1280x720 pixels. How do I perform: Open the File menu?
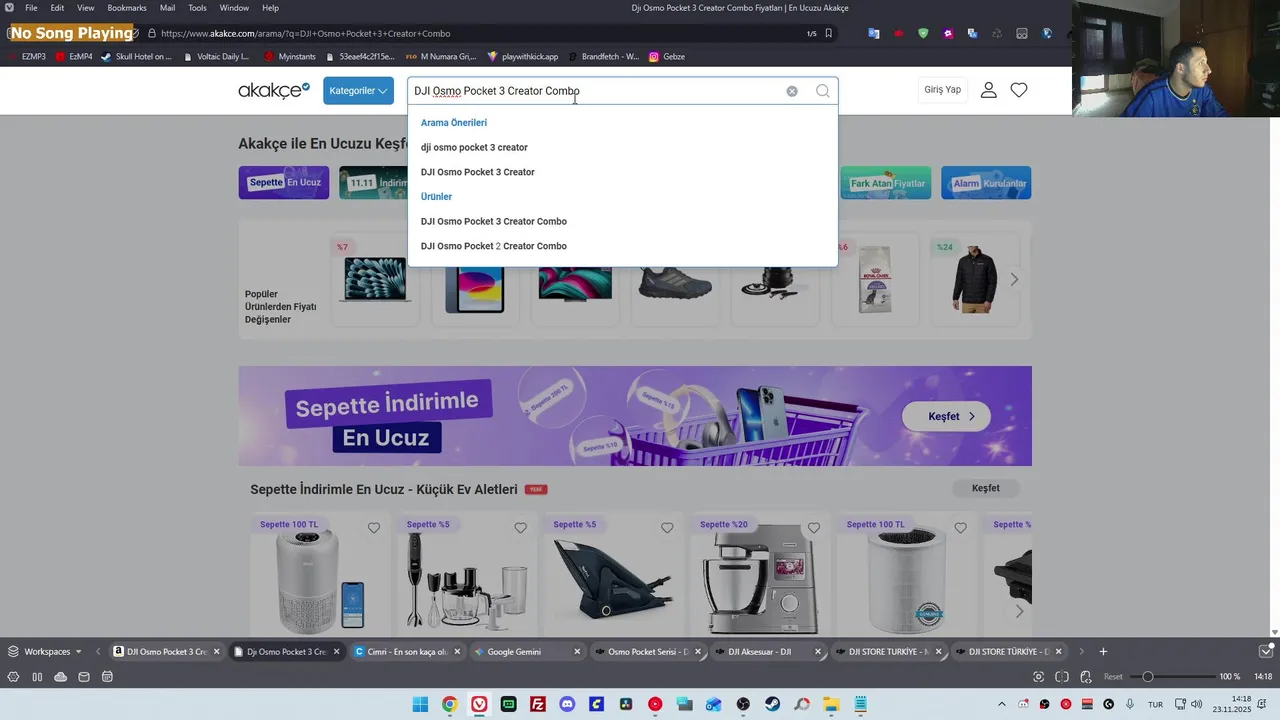pyautogui.click(x=31, y=8)
